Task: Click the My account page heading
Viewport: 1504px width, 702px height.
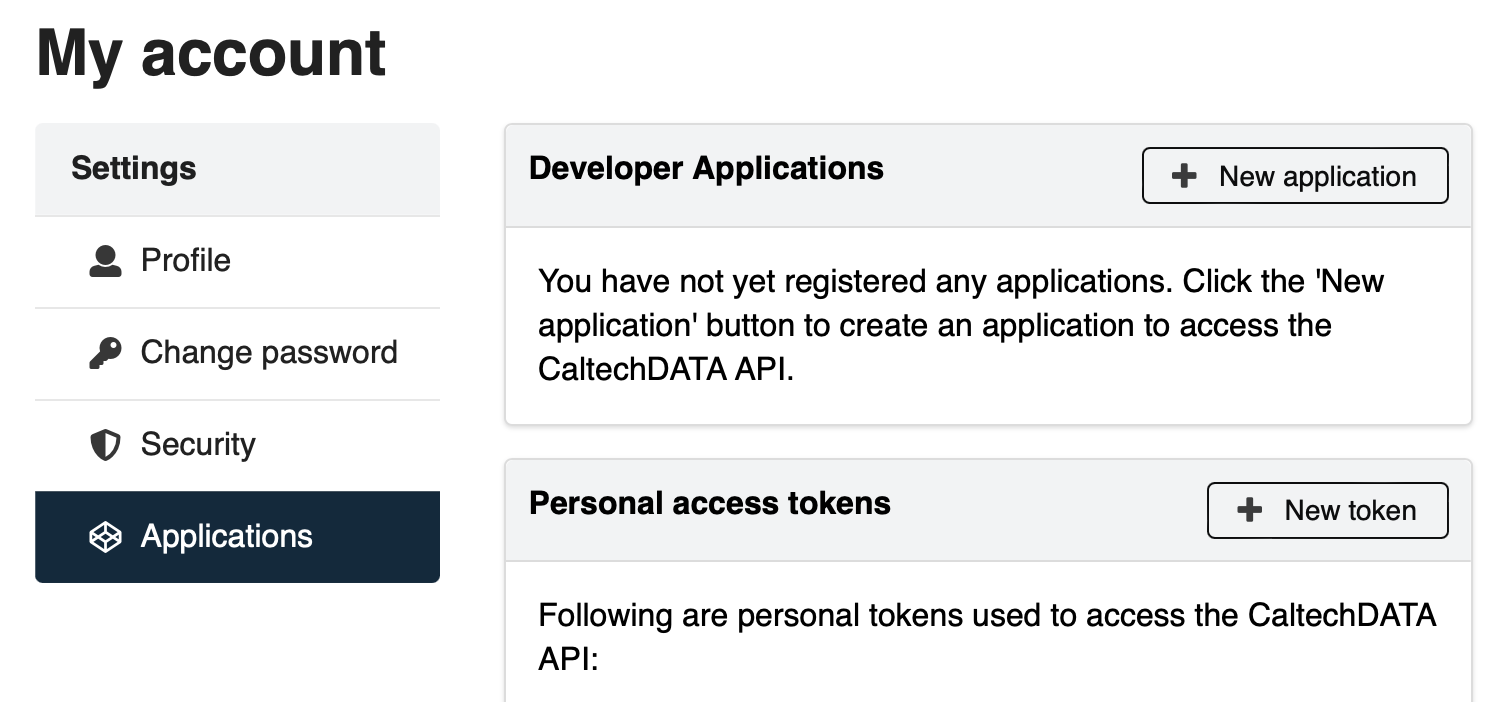Action: pos(211,55)
